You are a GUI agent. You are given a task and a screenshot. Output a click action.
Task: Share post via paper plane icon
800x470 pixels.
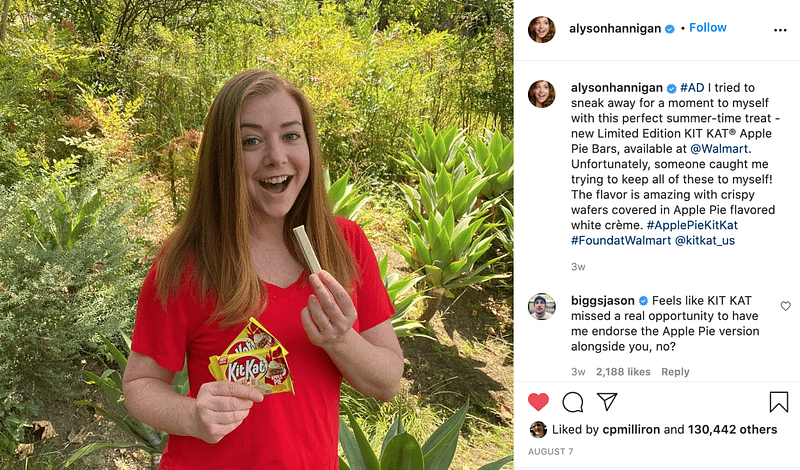click(607, 402)
